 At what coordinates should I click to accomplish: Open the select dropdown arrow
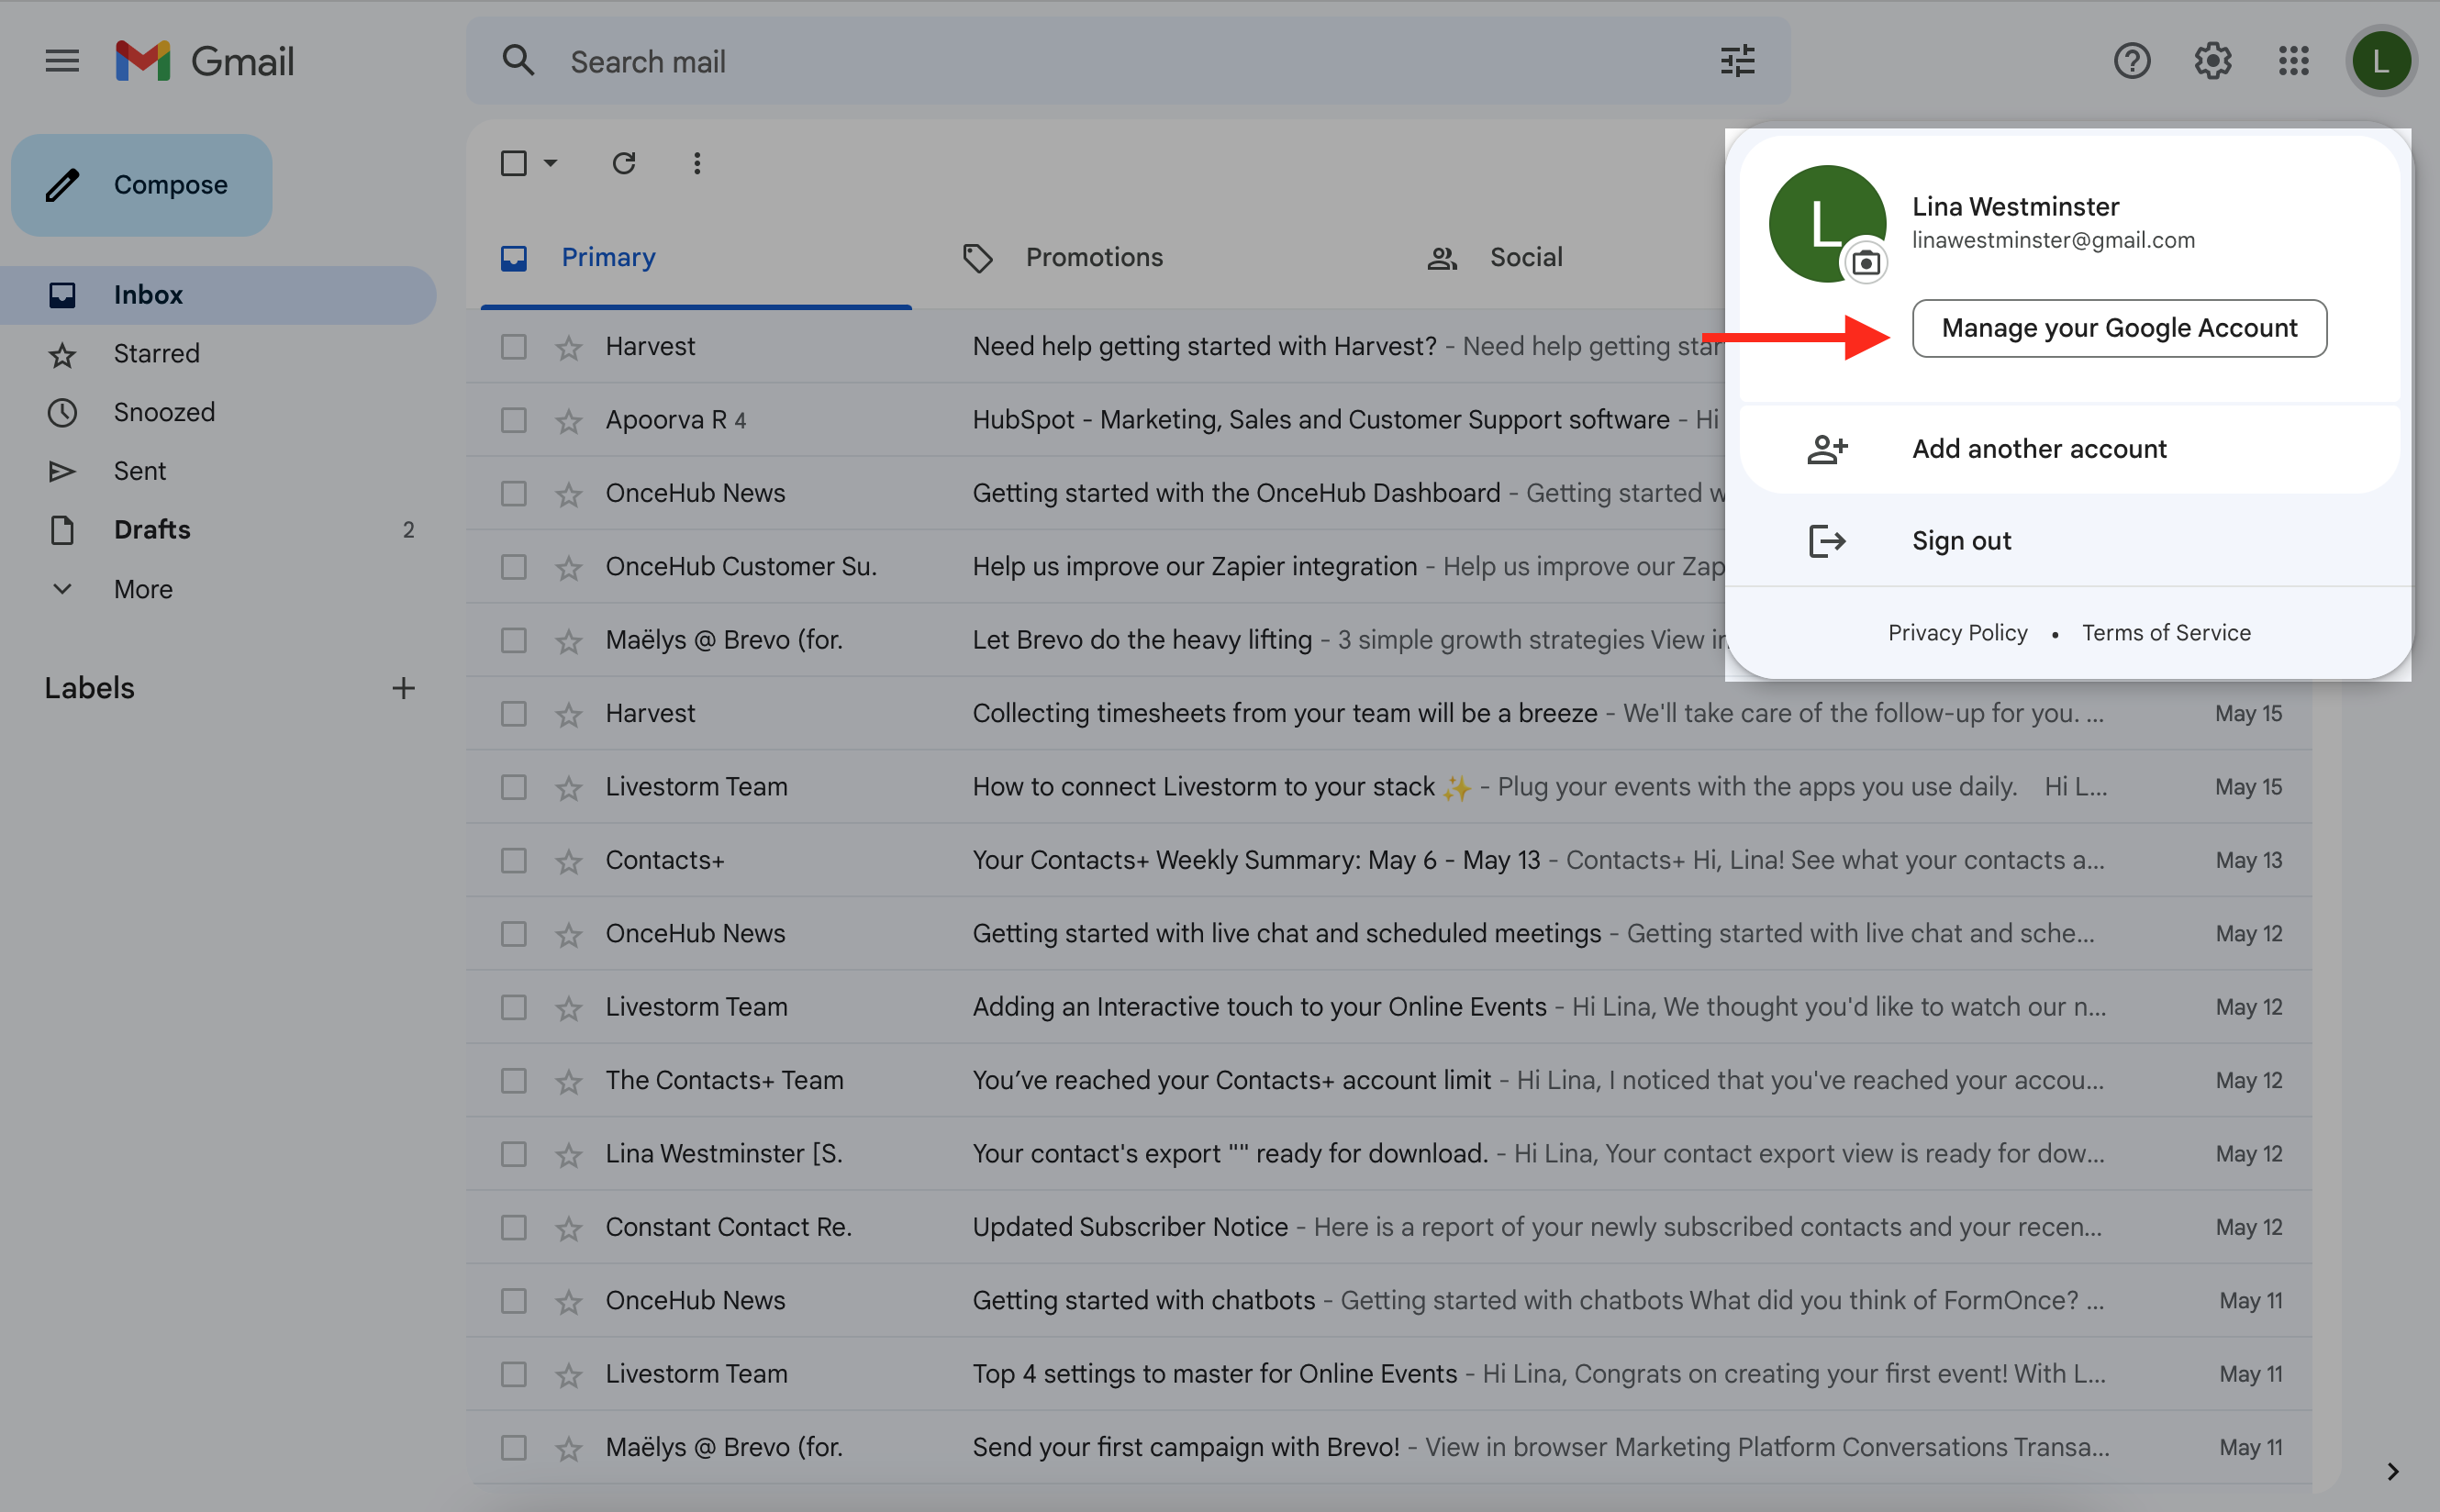click(550, 163)
